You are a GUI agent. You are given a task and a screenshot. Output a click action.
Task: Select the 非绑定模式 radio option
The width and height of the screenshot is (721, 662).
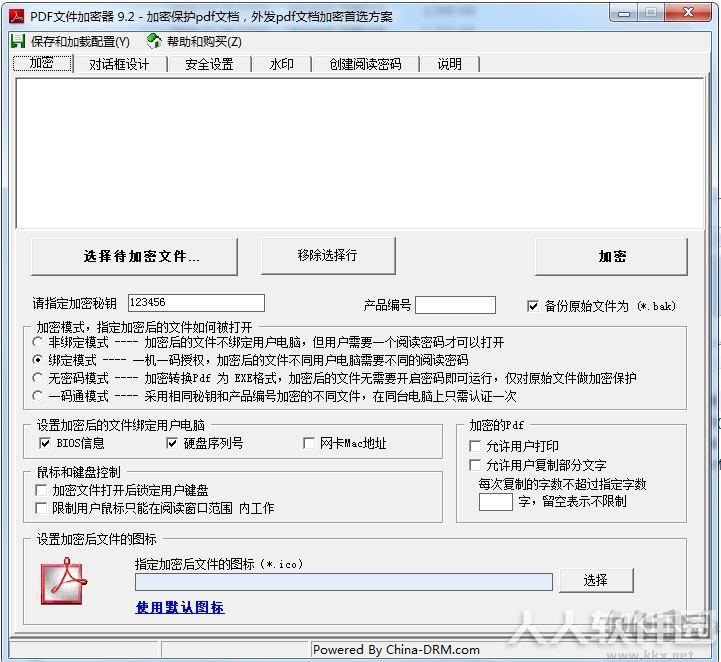38,342
